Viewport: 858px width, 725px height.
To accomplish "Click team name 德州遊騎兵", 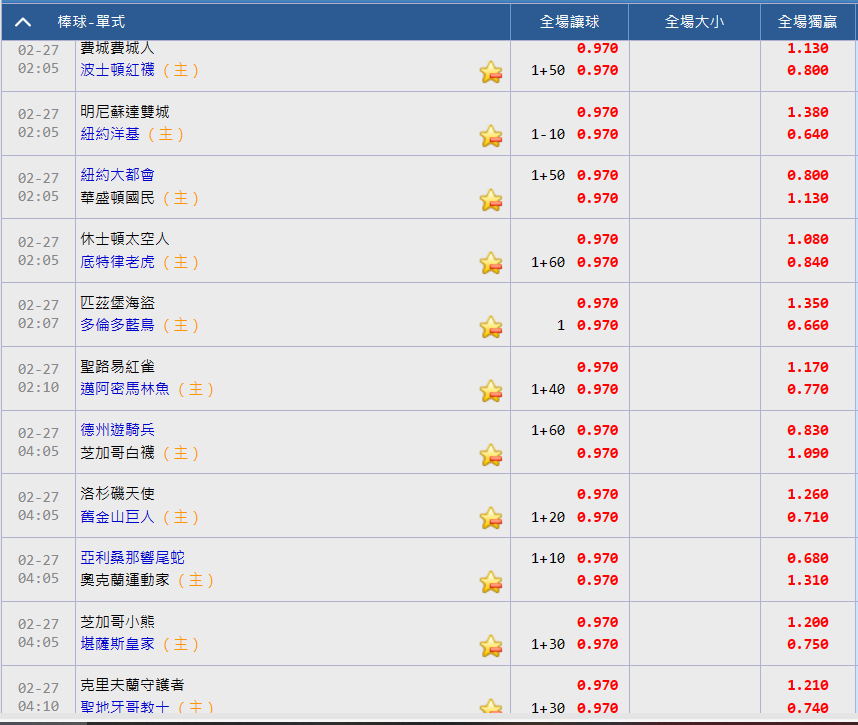I will click(118, 430).
